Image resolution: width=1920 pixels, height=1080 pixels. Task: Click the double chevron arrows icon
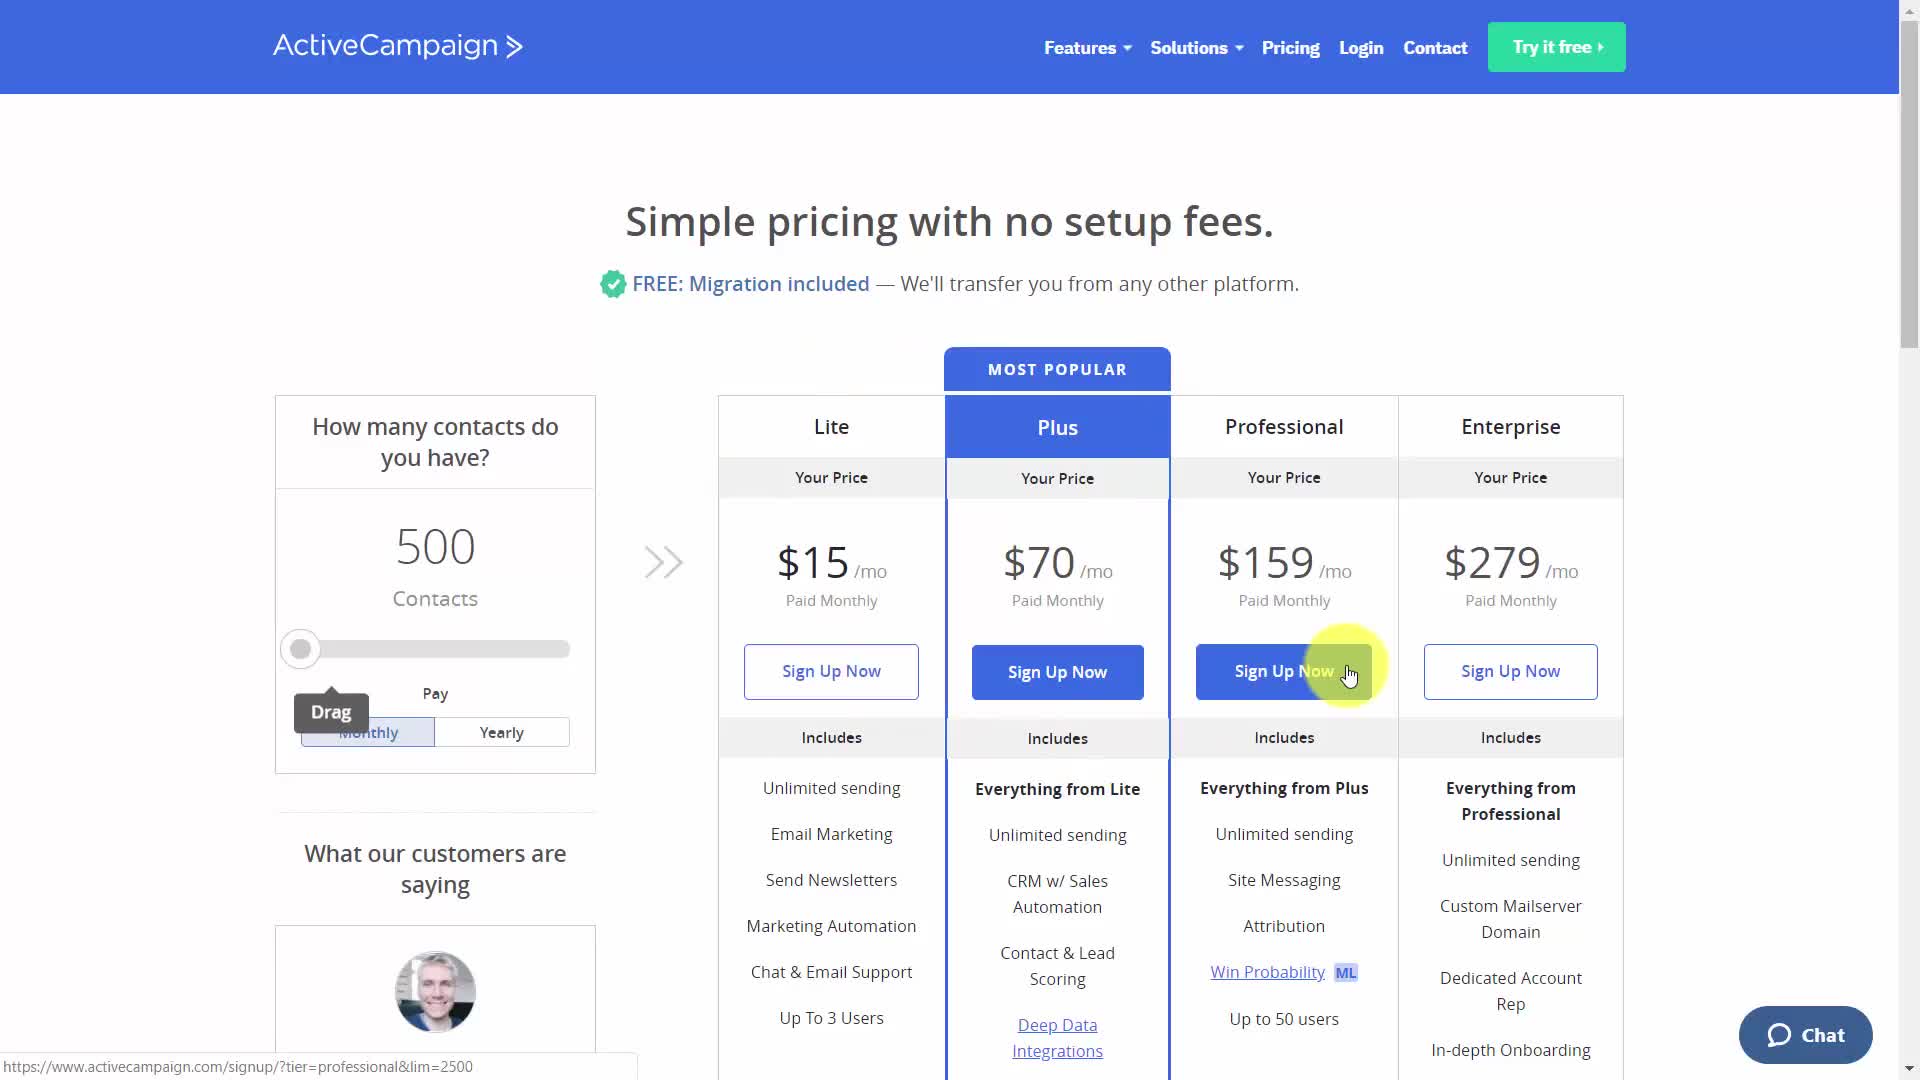click(x=664, y=562)
